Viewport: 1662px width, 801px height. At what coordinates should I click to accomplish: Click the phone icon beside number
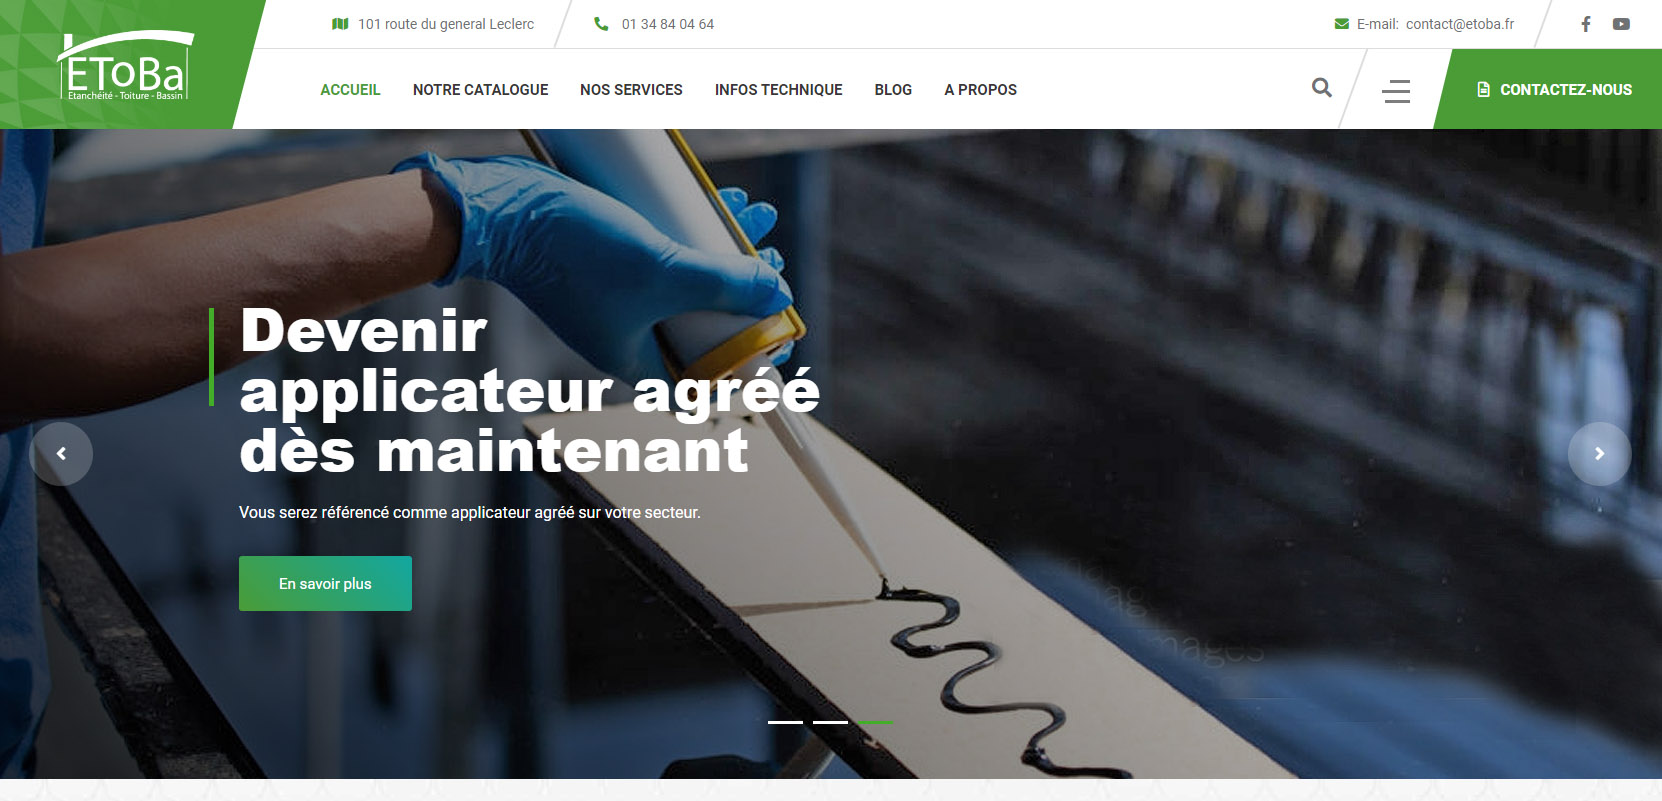[x=601, y=24]
